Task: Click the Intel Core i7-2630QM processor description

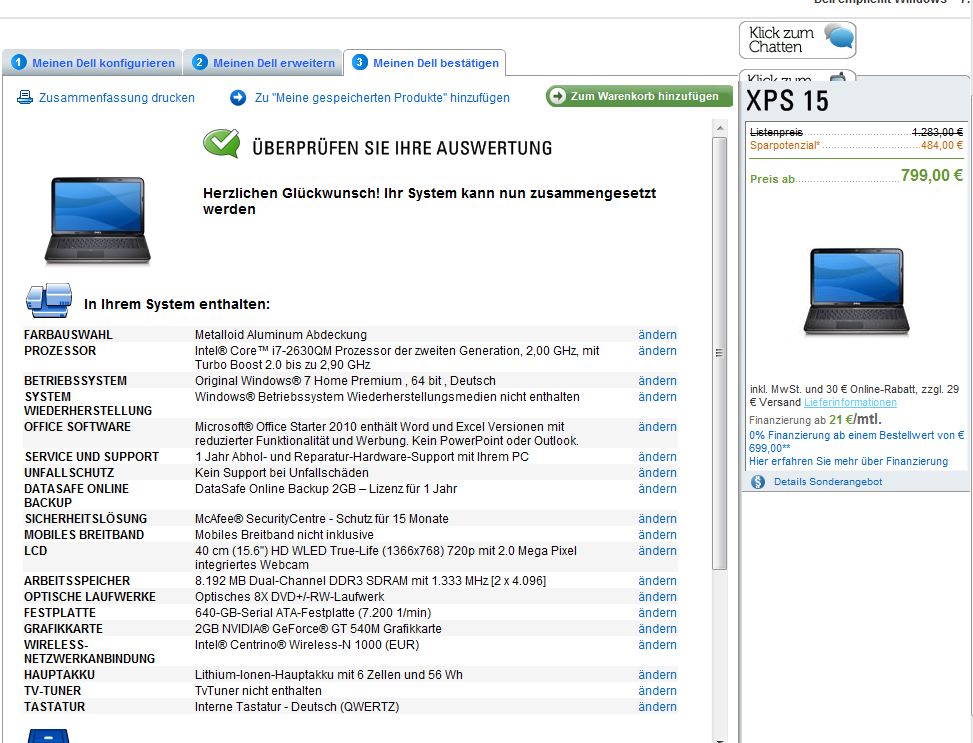Action: [x=397, y=358]
